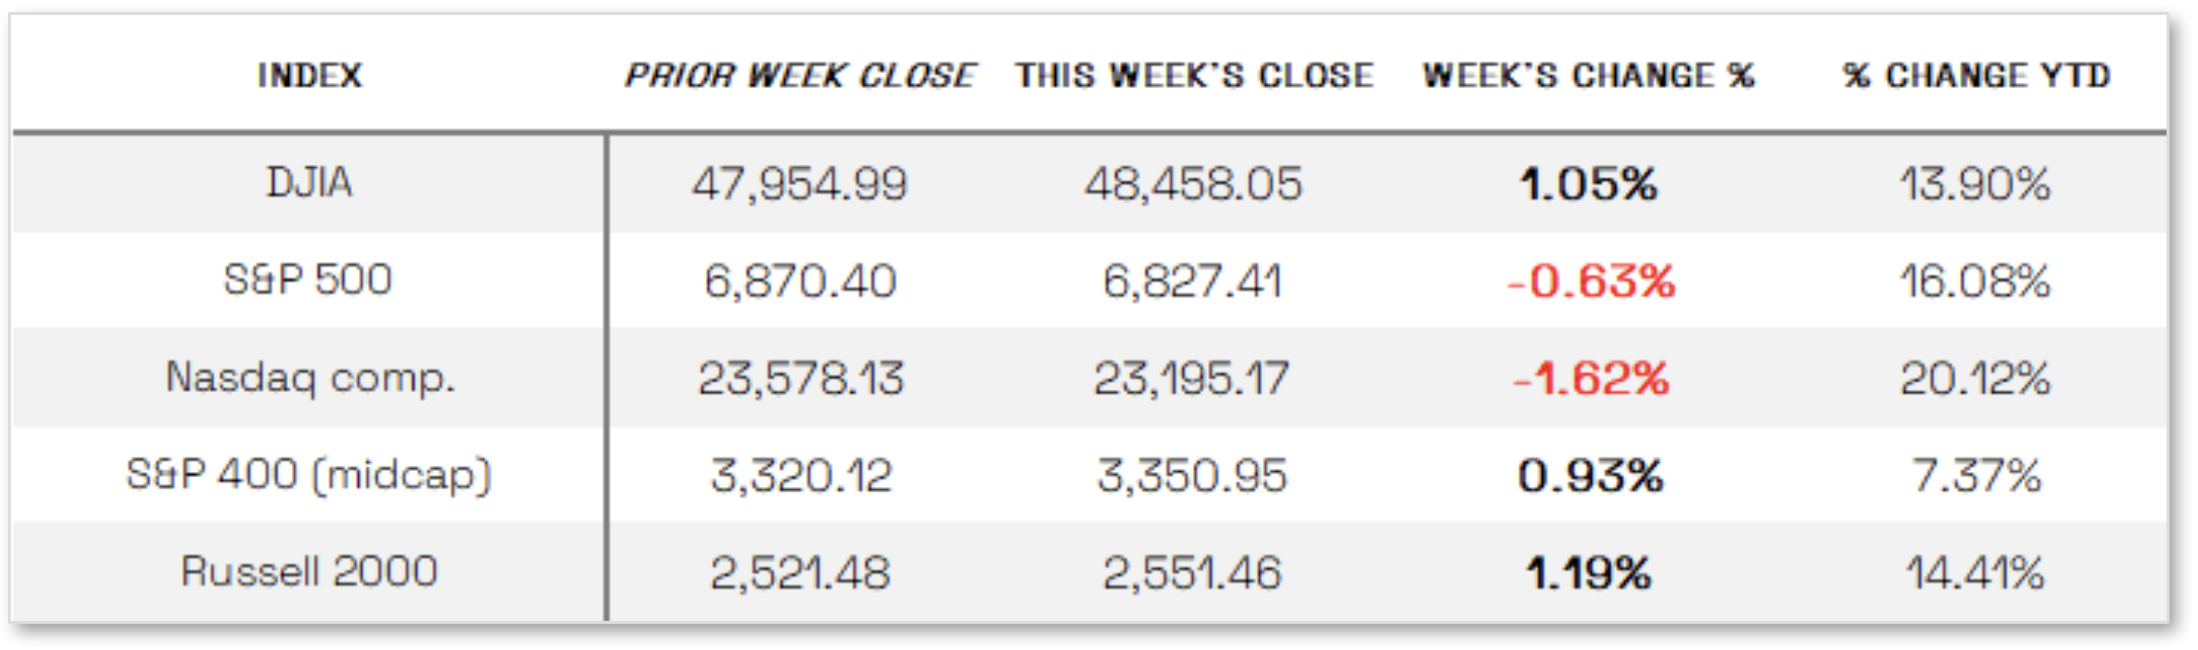The width and height of the screenshot is (2198, 650).
Task: Click the S&P 400 close value 3,350.95
Action: (x=1192, y=476)
